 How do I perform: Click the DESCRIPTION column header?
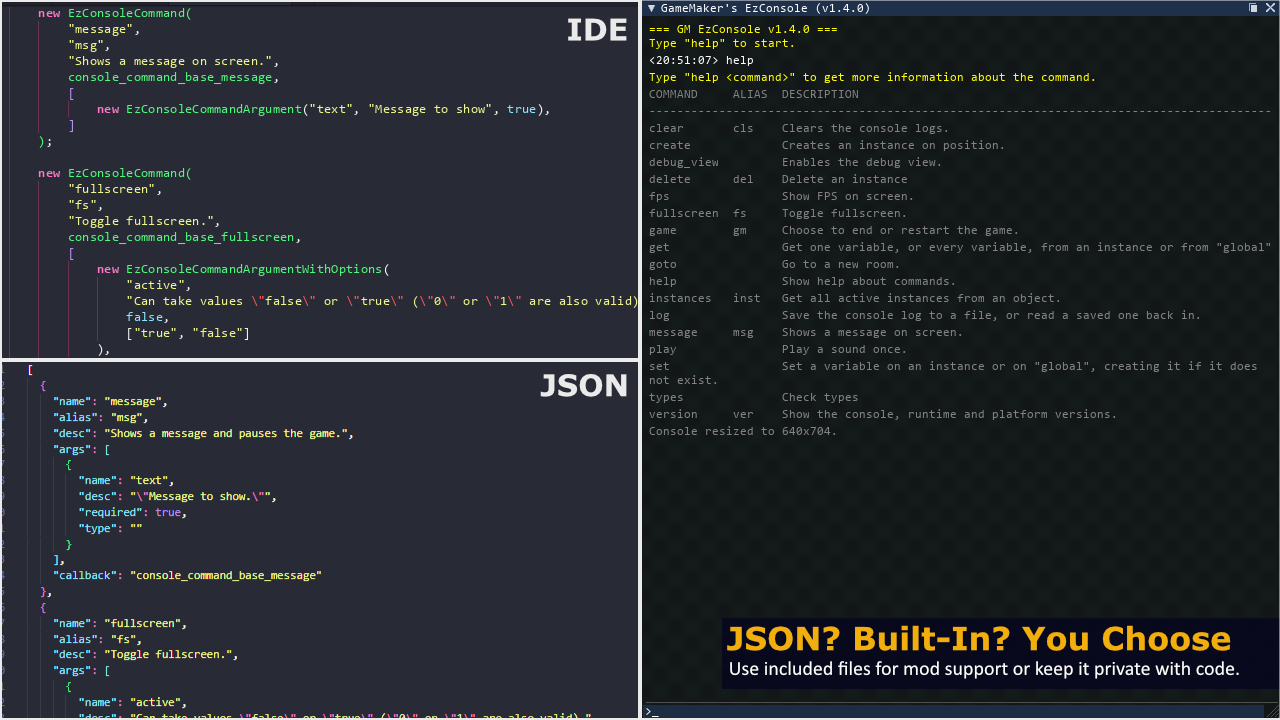[820, 94]
